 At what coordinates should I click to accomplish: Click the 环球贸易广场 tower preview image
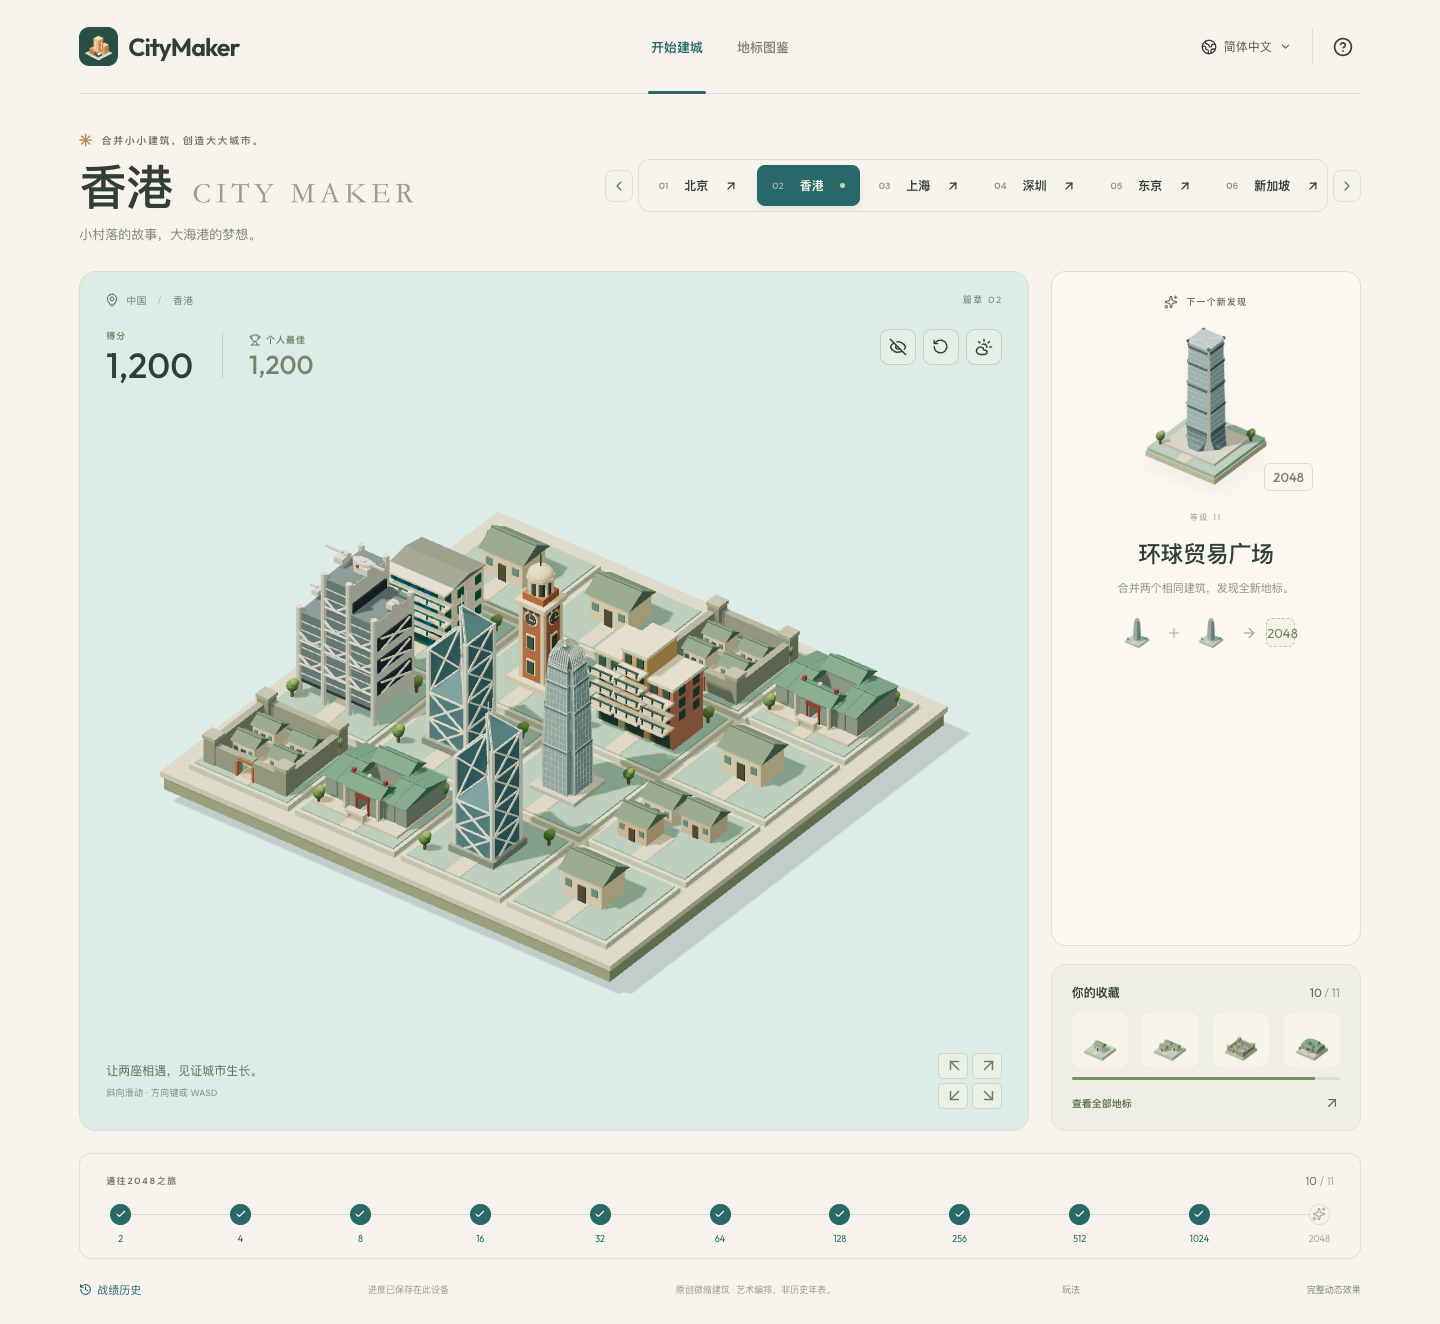coord(1206,405)
